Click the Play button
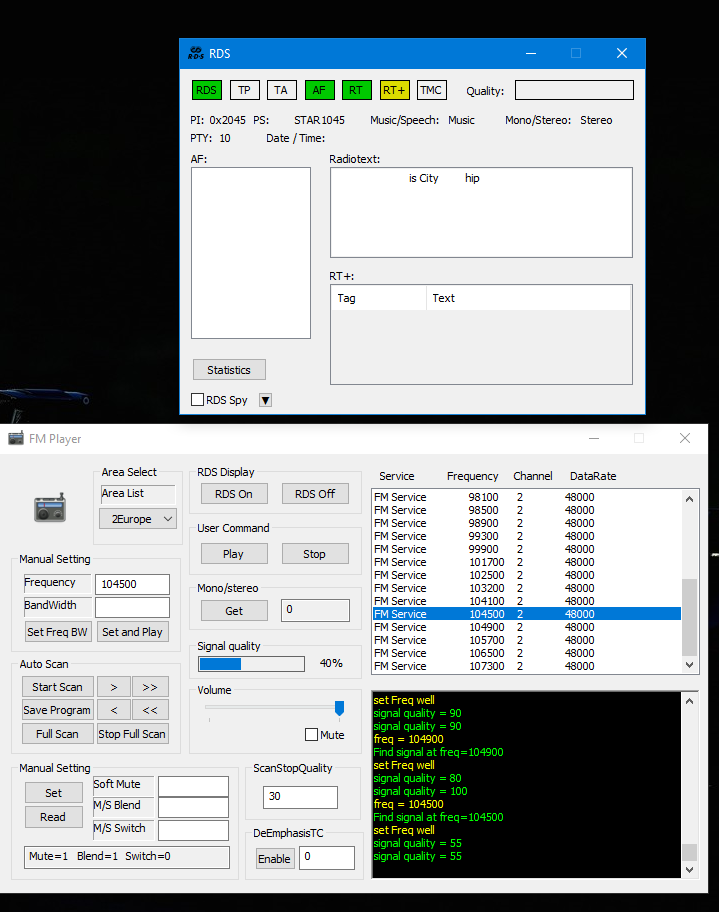The height and width of the screenshot is (912, 719). [x=233, y=554]
